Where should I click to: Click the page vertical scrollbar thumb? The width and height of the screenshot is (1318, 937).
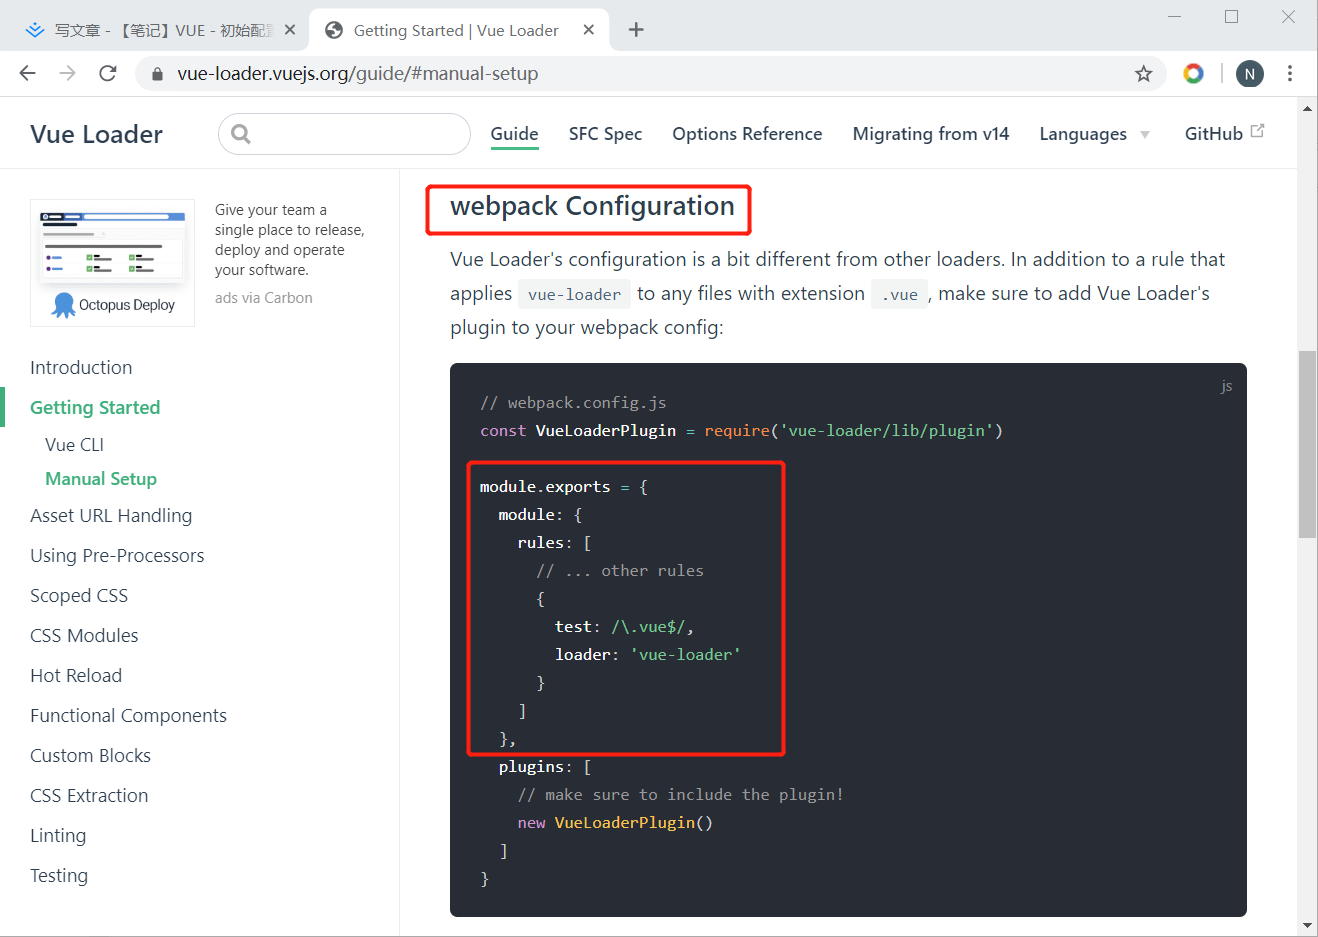point(1307,445)
